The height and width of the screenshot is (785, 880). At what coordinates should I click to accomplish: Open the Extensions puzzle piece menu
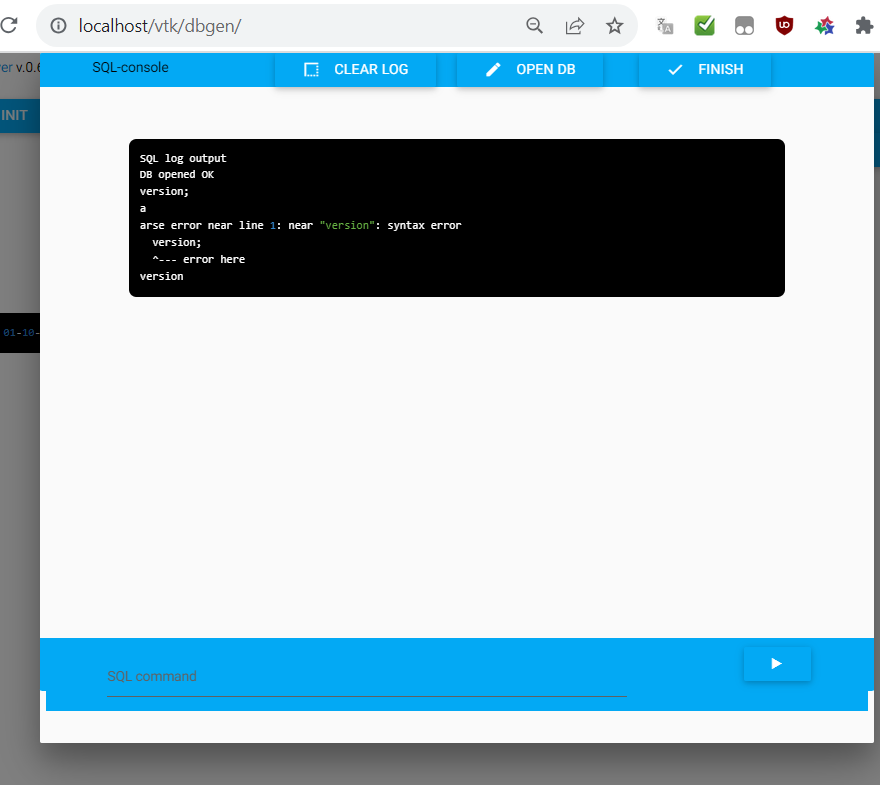click(x=864, y=26)
